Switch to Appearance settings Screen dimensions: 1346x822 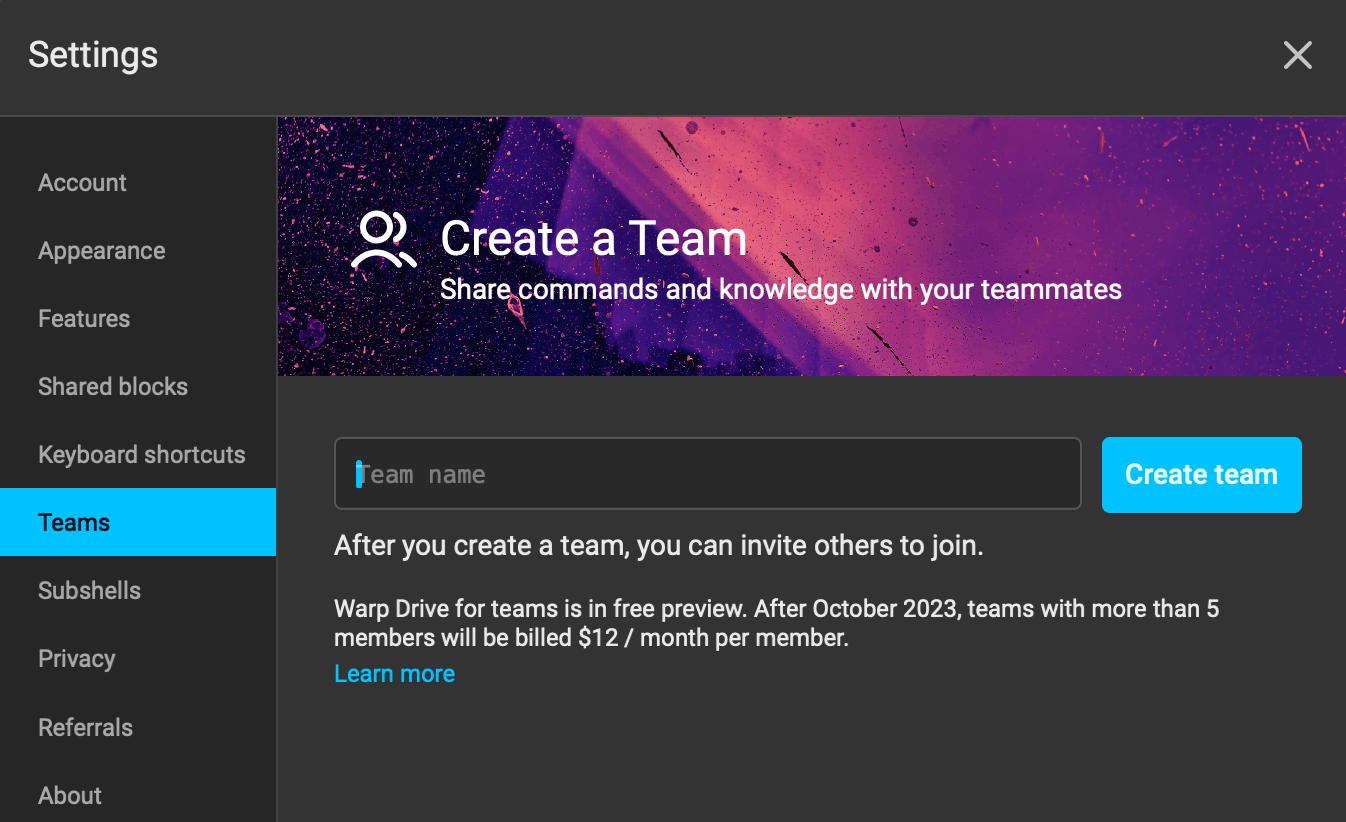(x=138, y=251)
